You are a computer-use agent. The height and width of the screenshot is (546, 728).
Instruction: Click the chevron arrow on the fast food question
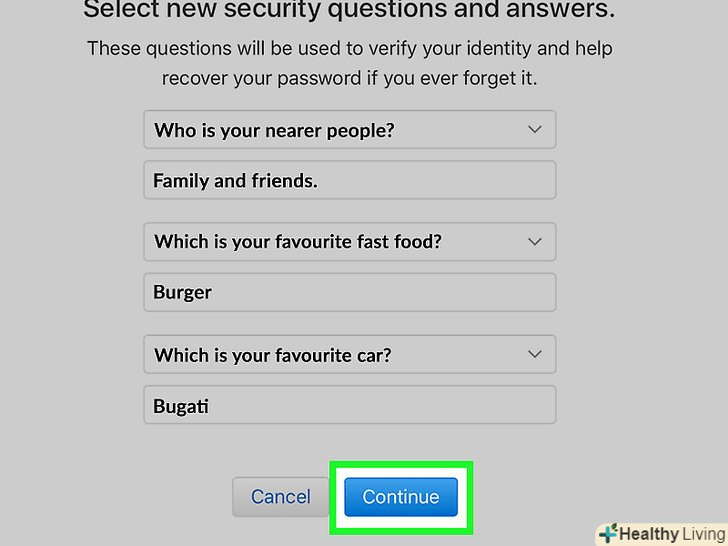(534, 242)
